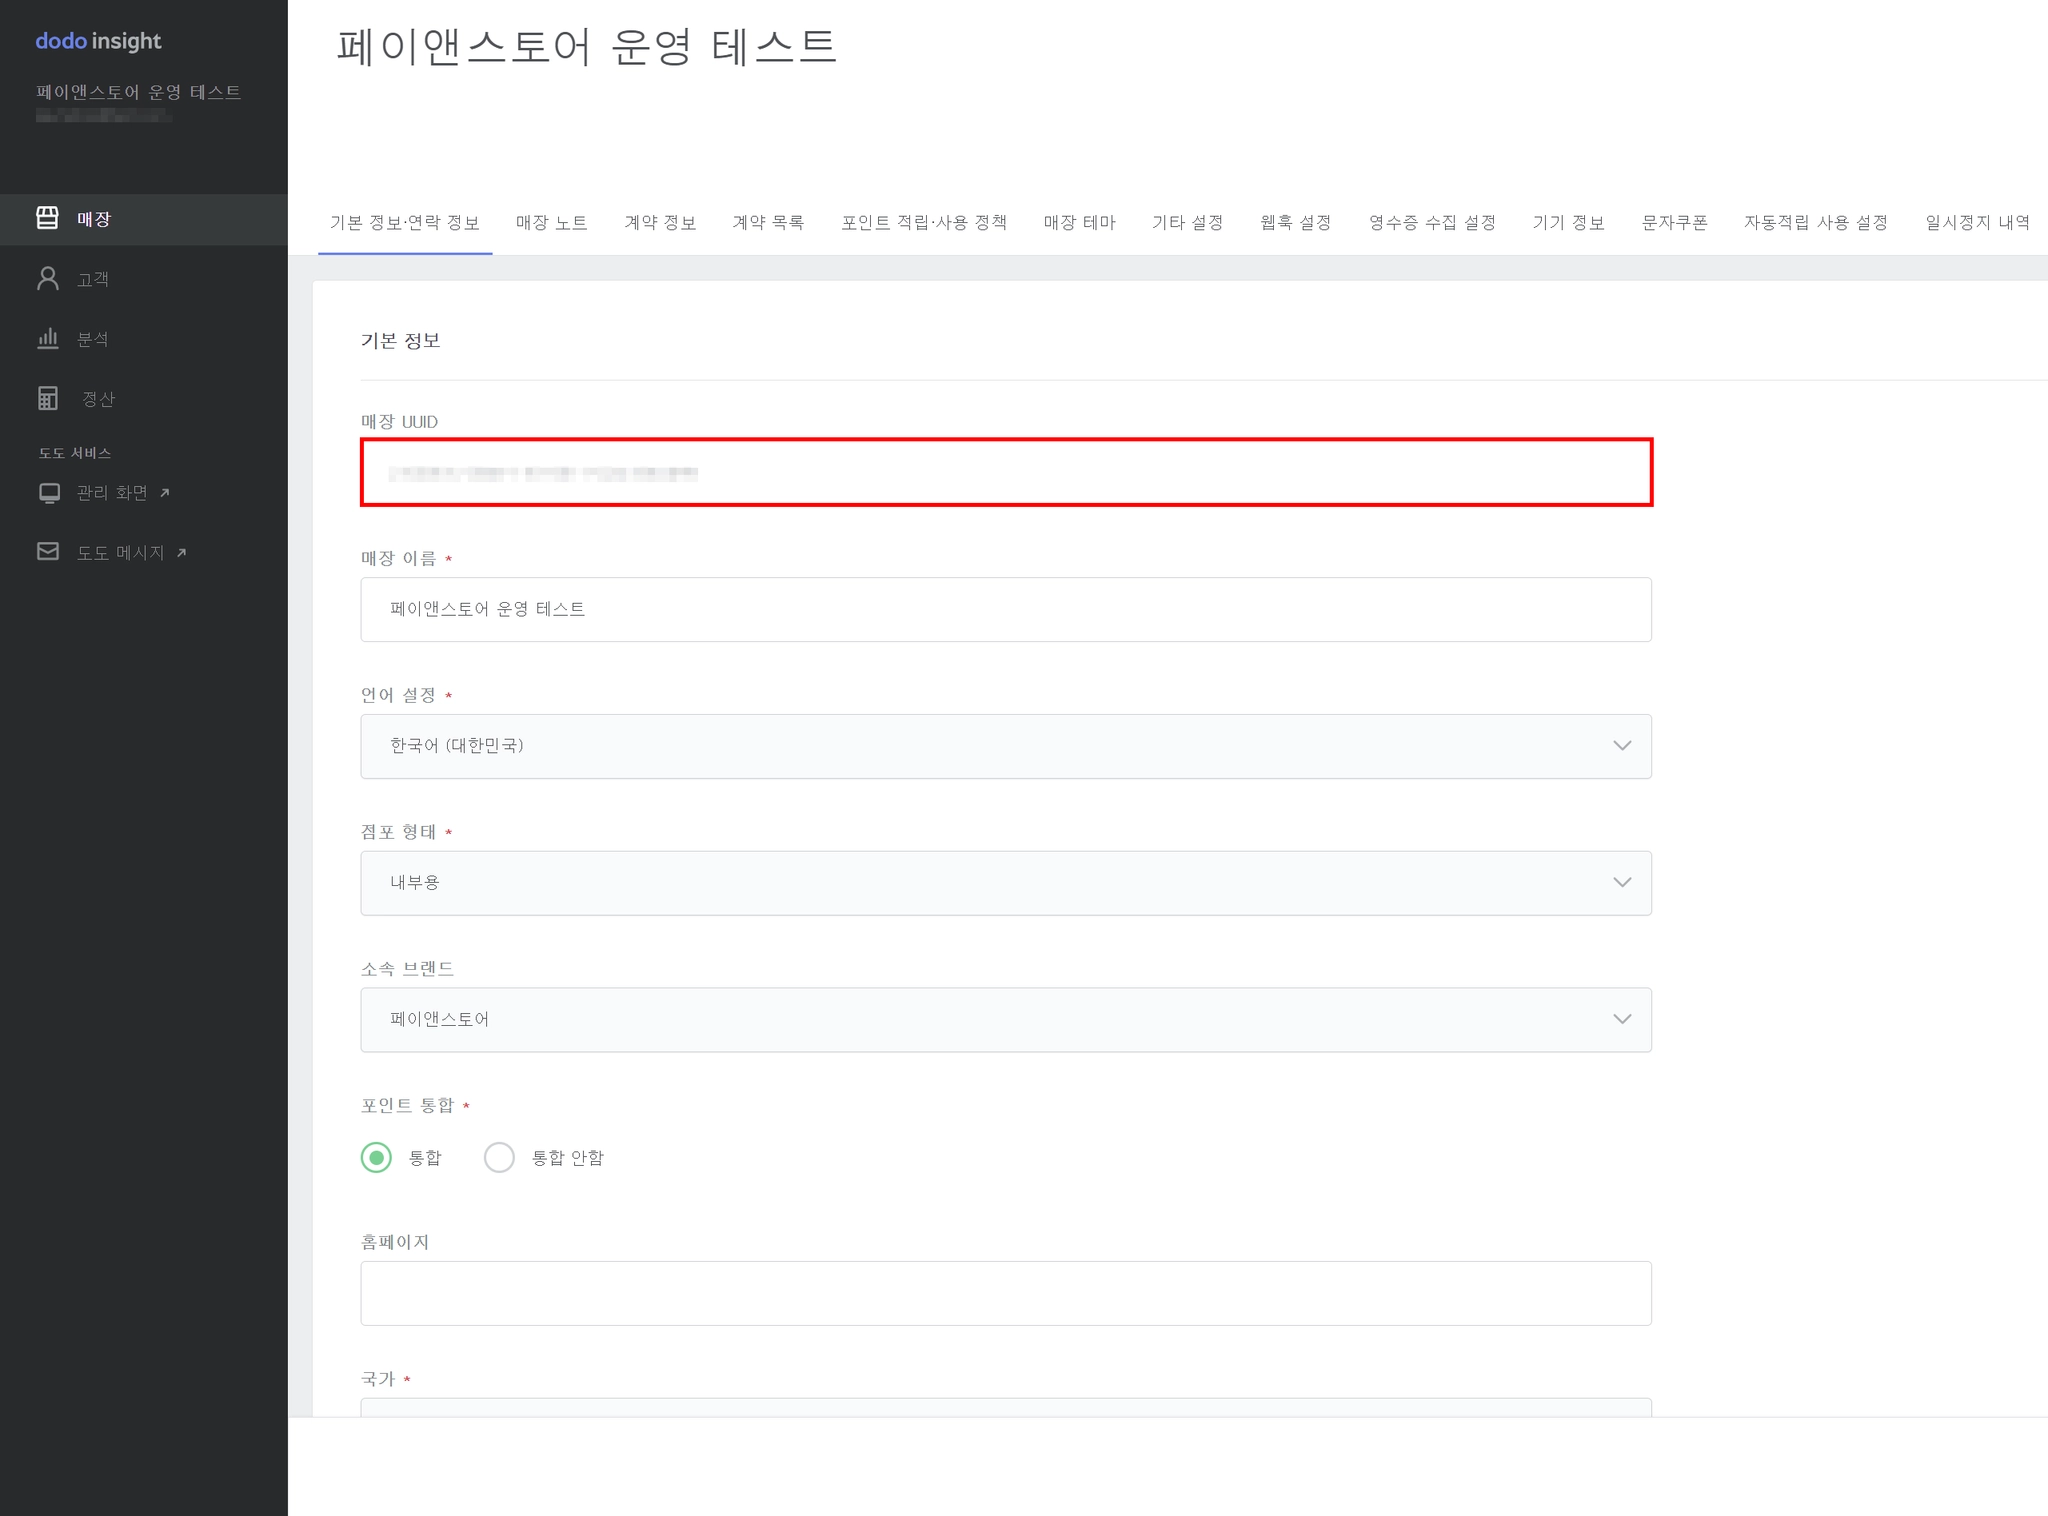Expand the 소속 브랜드 dropdown
2048x1516 pixels.
(1005, 1020)
